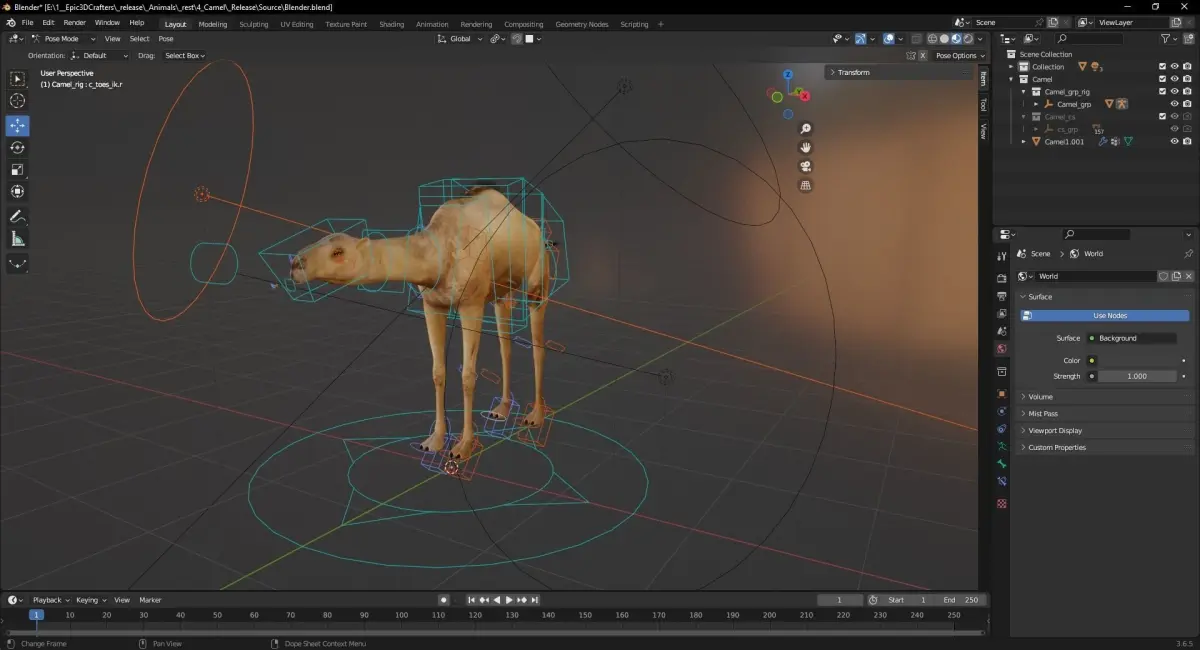The image size is (1200, 650).
Task: Expand the Collection tree row
Action: (1010, 67)
